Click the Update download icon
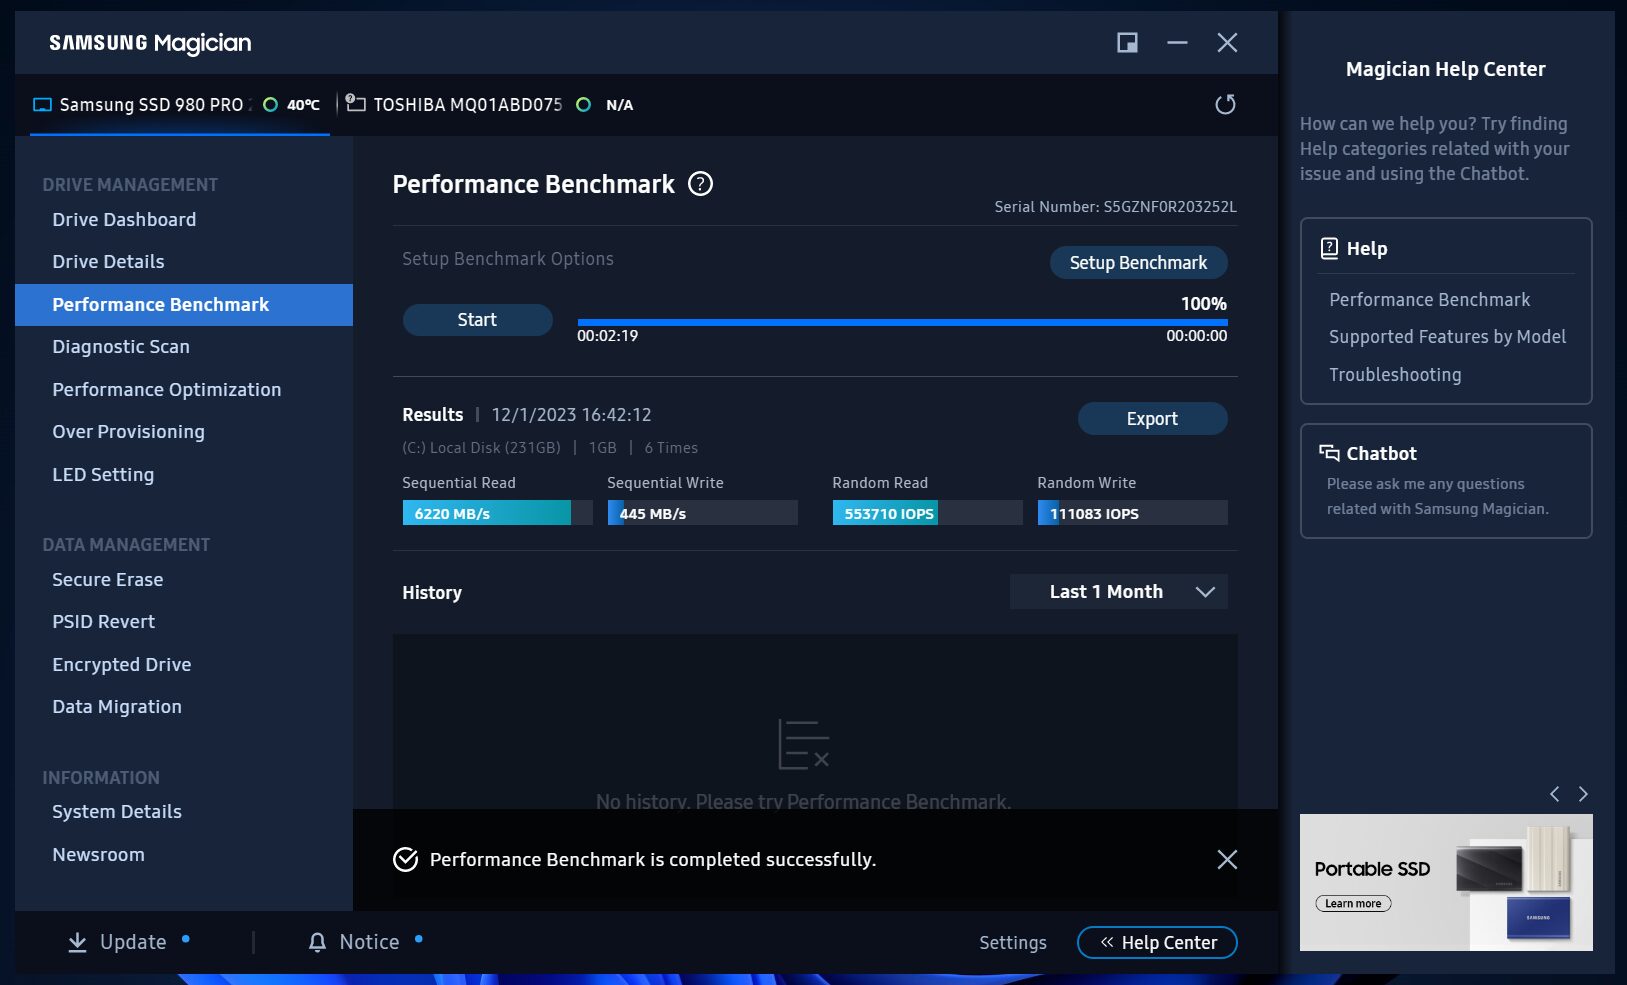The width and height of the screenshot is (1627, 985). (77, 942)
